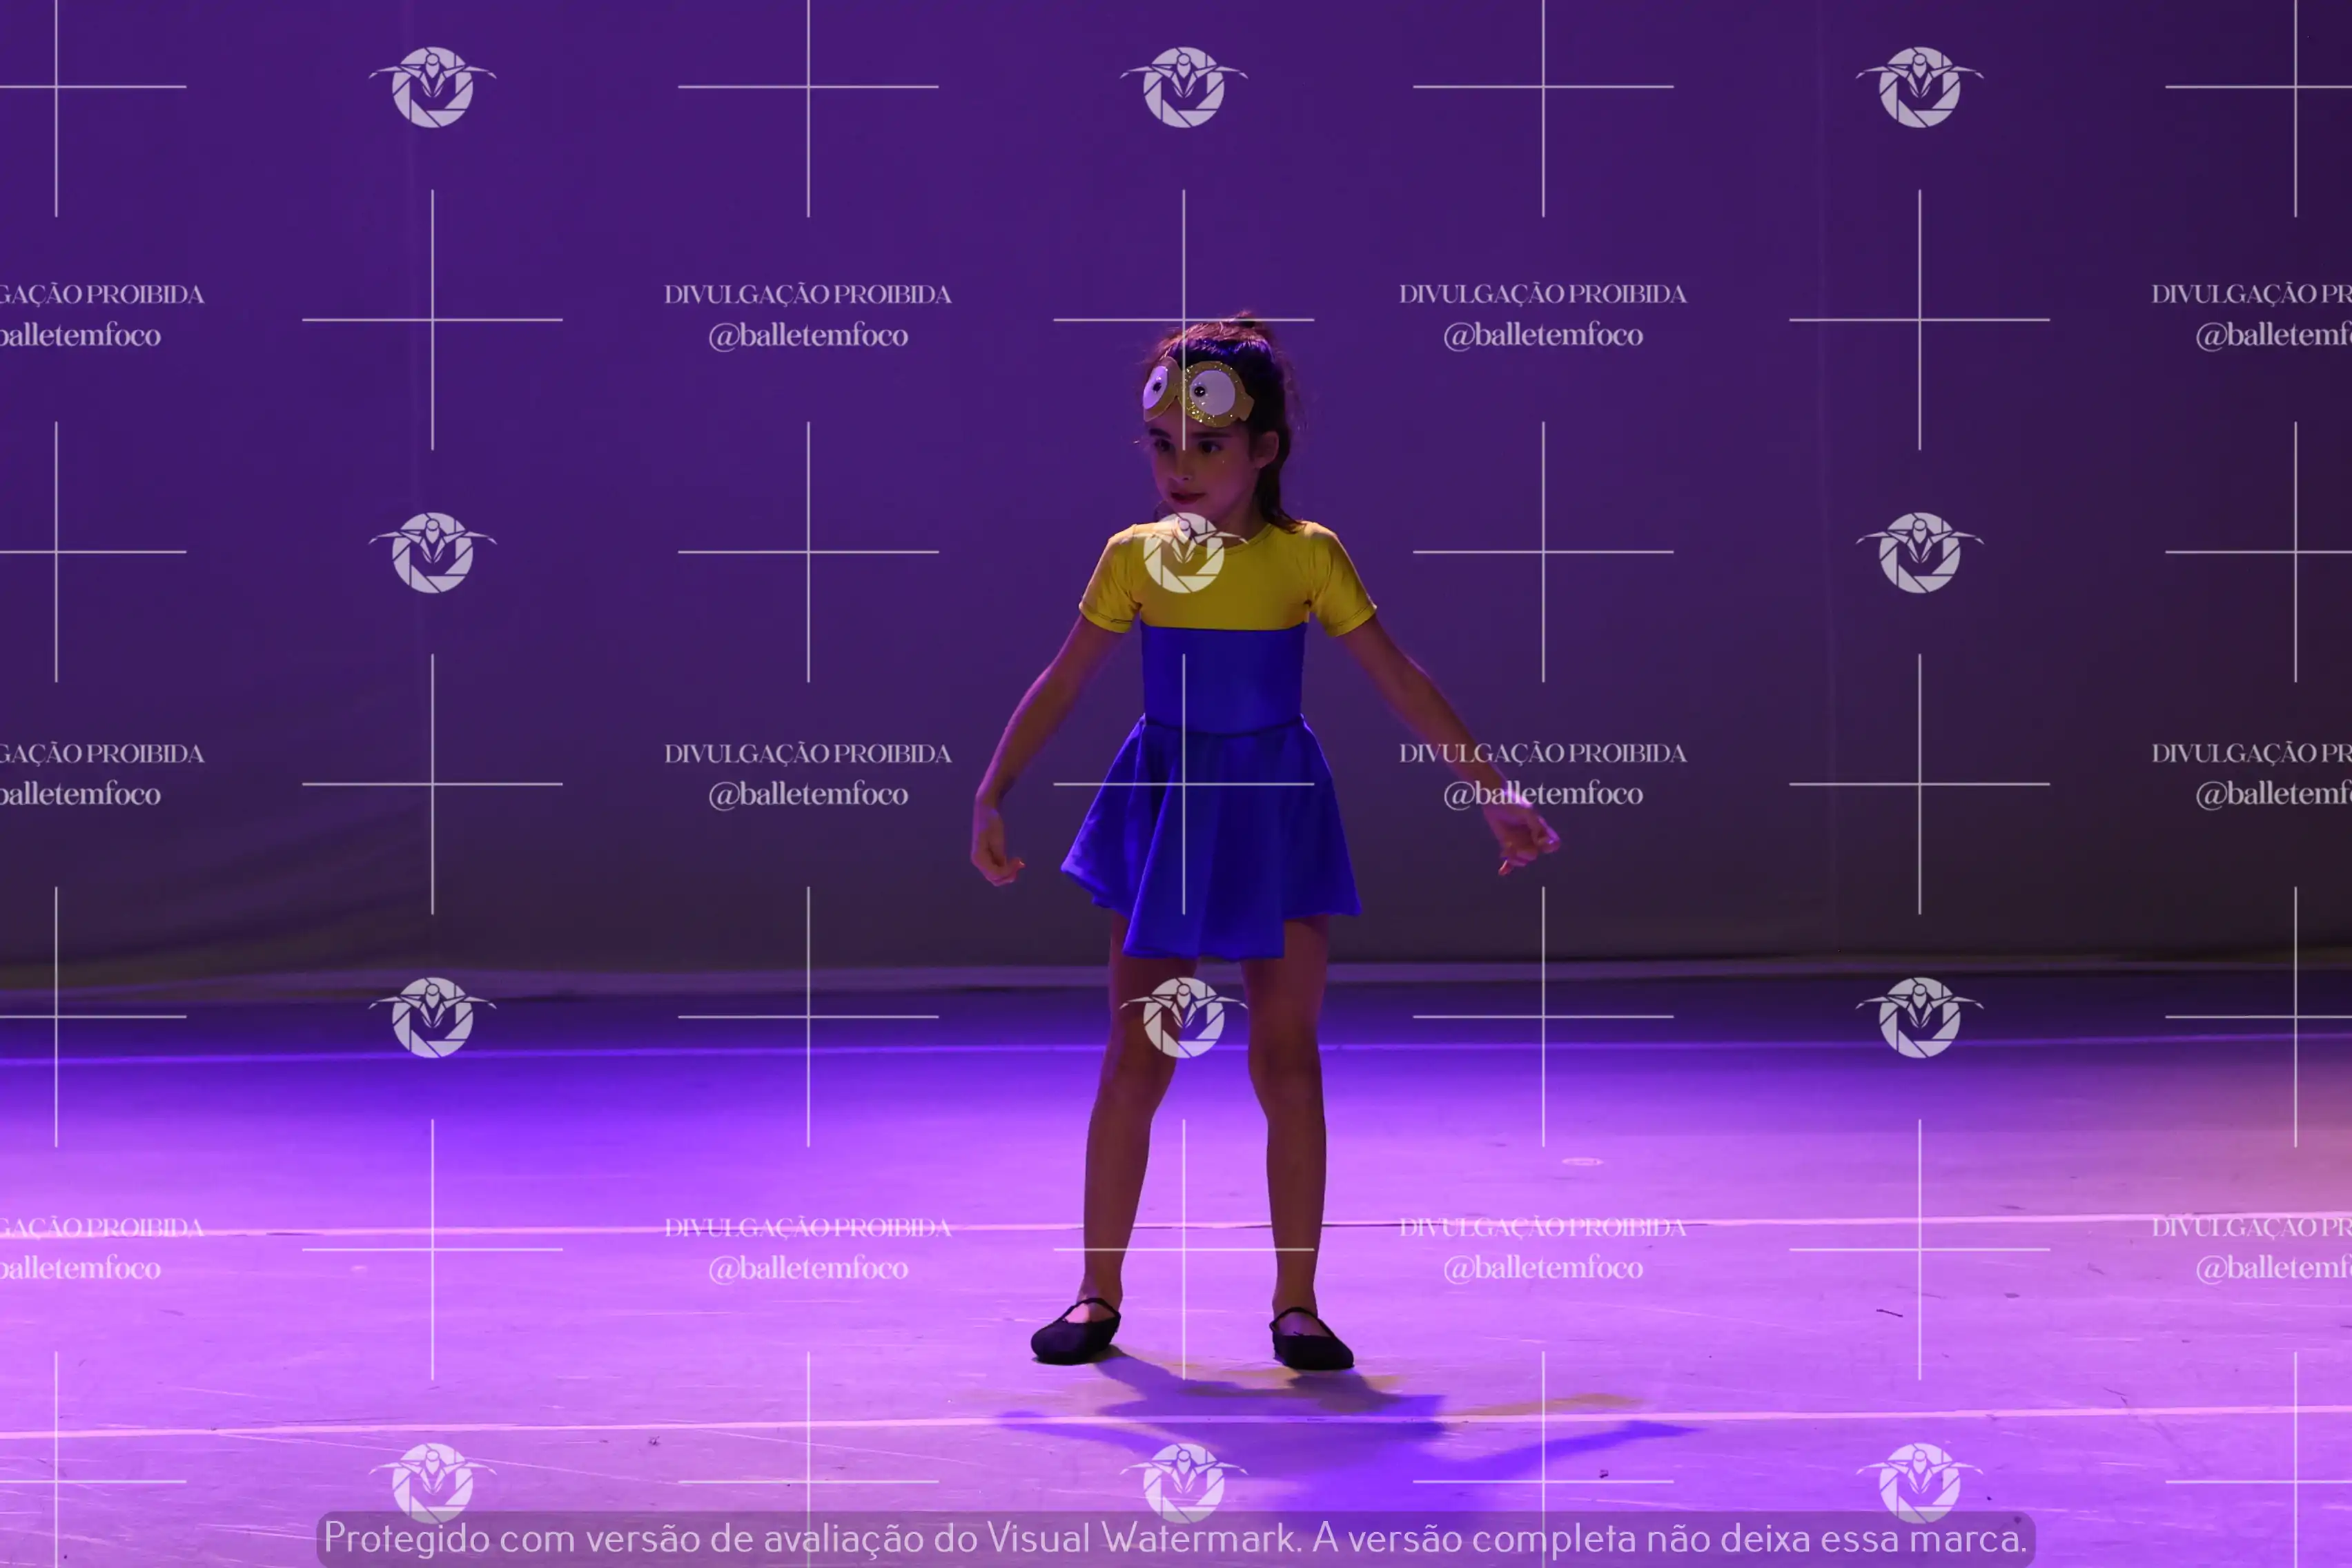The image size is (2352, 1568).
Task: Click the watermark logo in the top-left corner
Action: pyautogui.click(x=432, y=87)
